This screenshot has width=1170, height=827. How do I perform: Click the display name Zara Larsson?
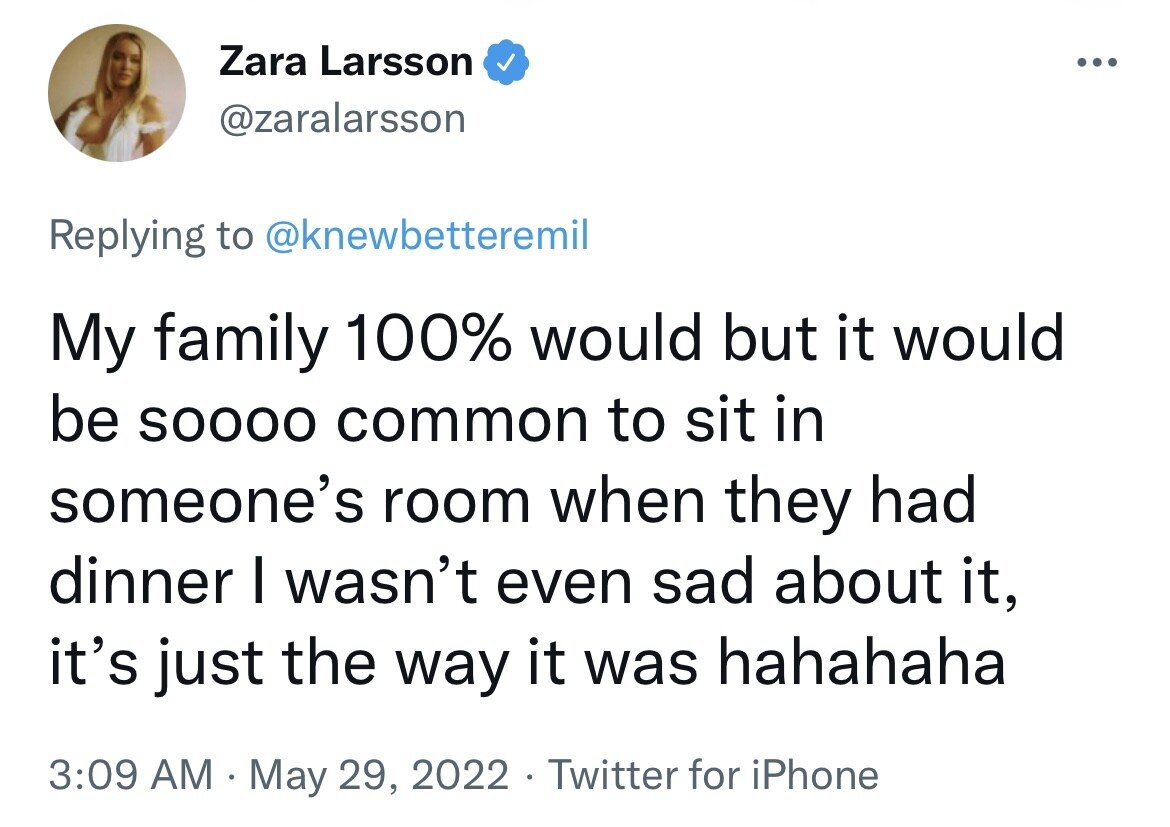click(x=345, y=64)
